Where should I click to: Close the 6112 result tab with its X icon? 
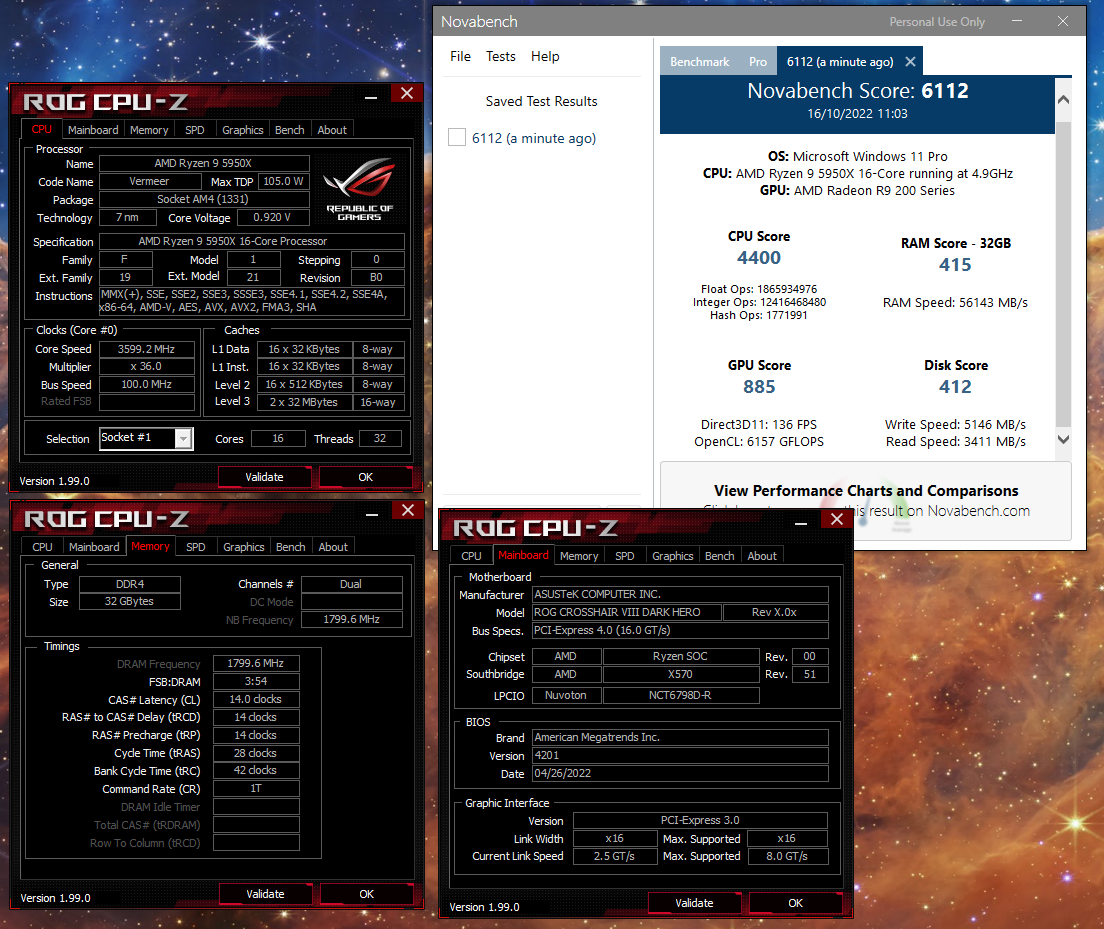[x=910, y=62]
